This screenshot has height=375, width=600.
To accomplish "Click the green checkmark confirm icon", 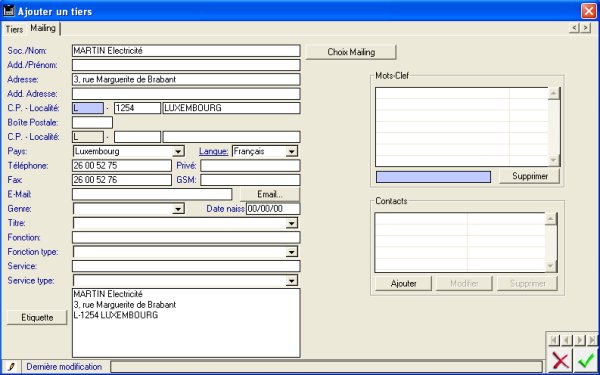I will pyautogui.click(x=586, y=360).
